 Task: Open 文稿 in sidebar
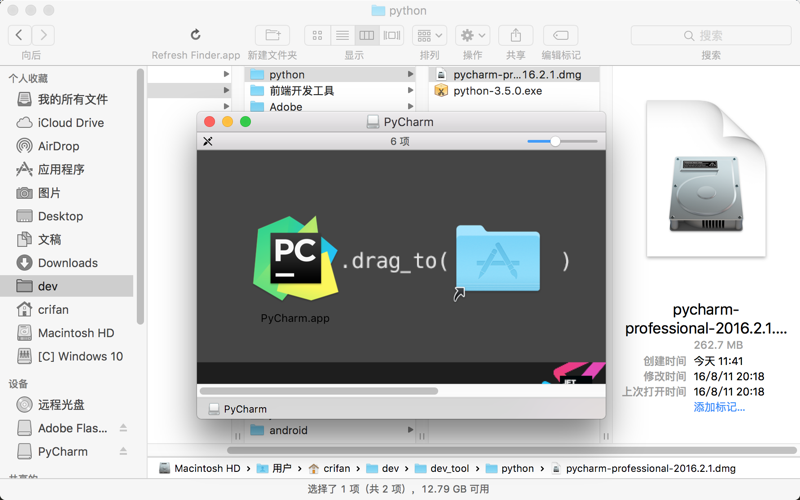click(66, 239)
